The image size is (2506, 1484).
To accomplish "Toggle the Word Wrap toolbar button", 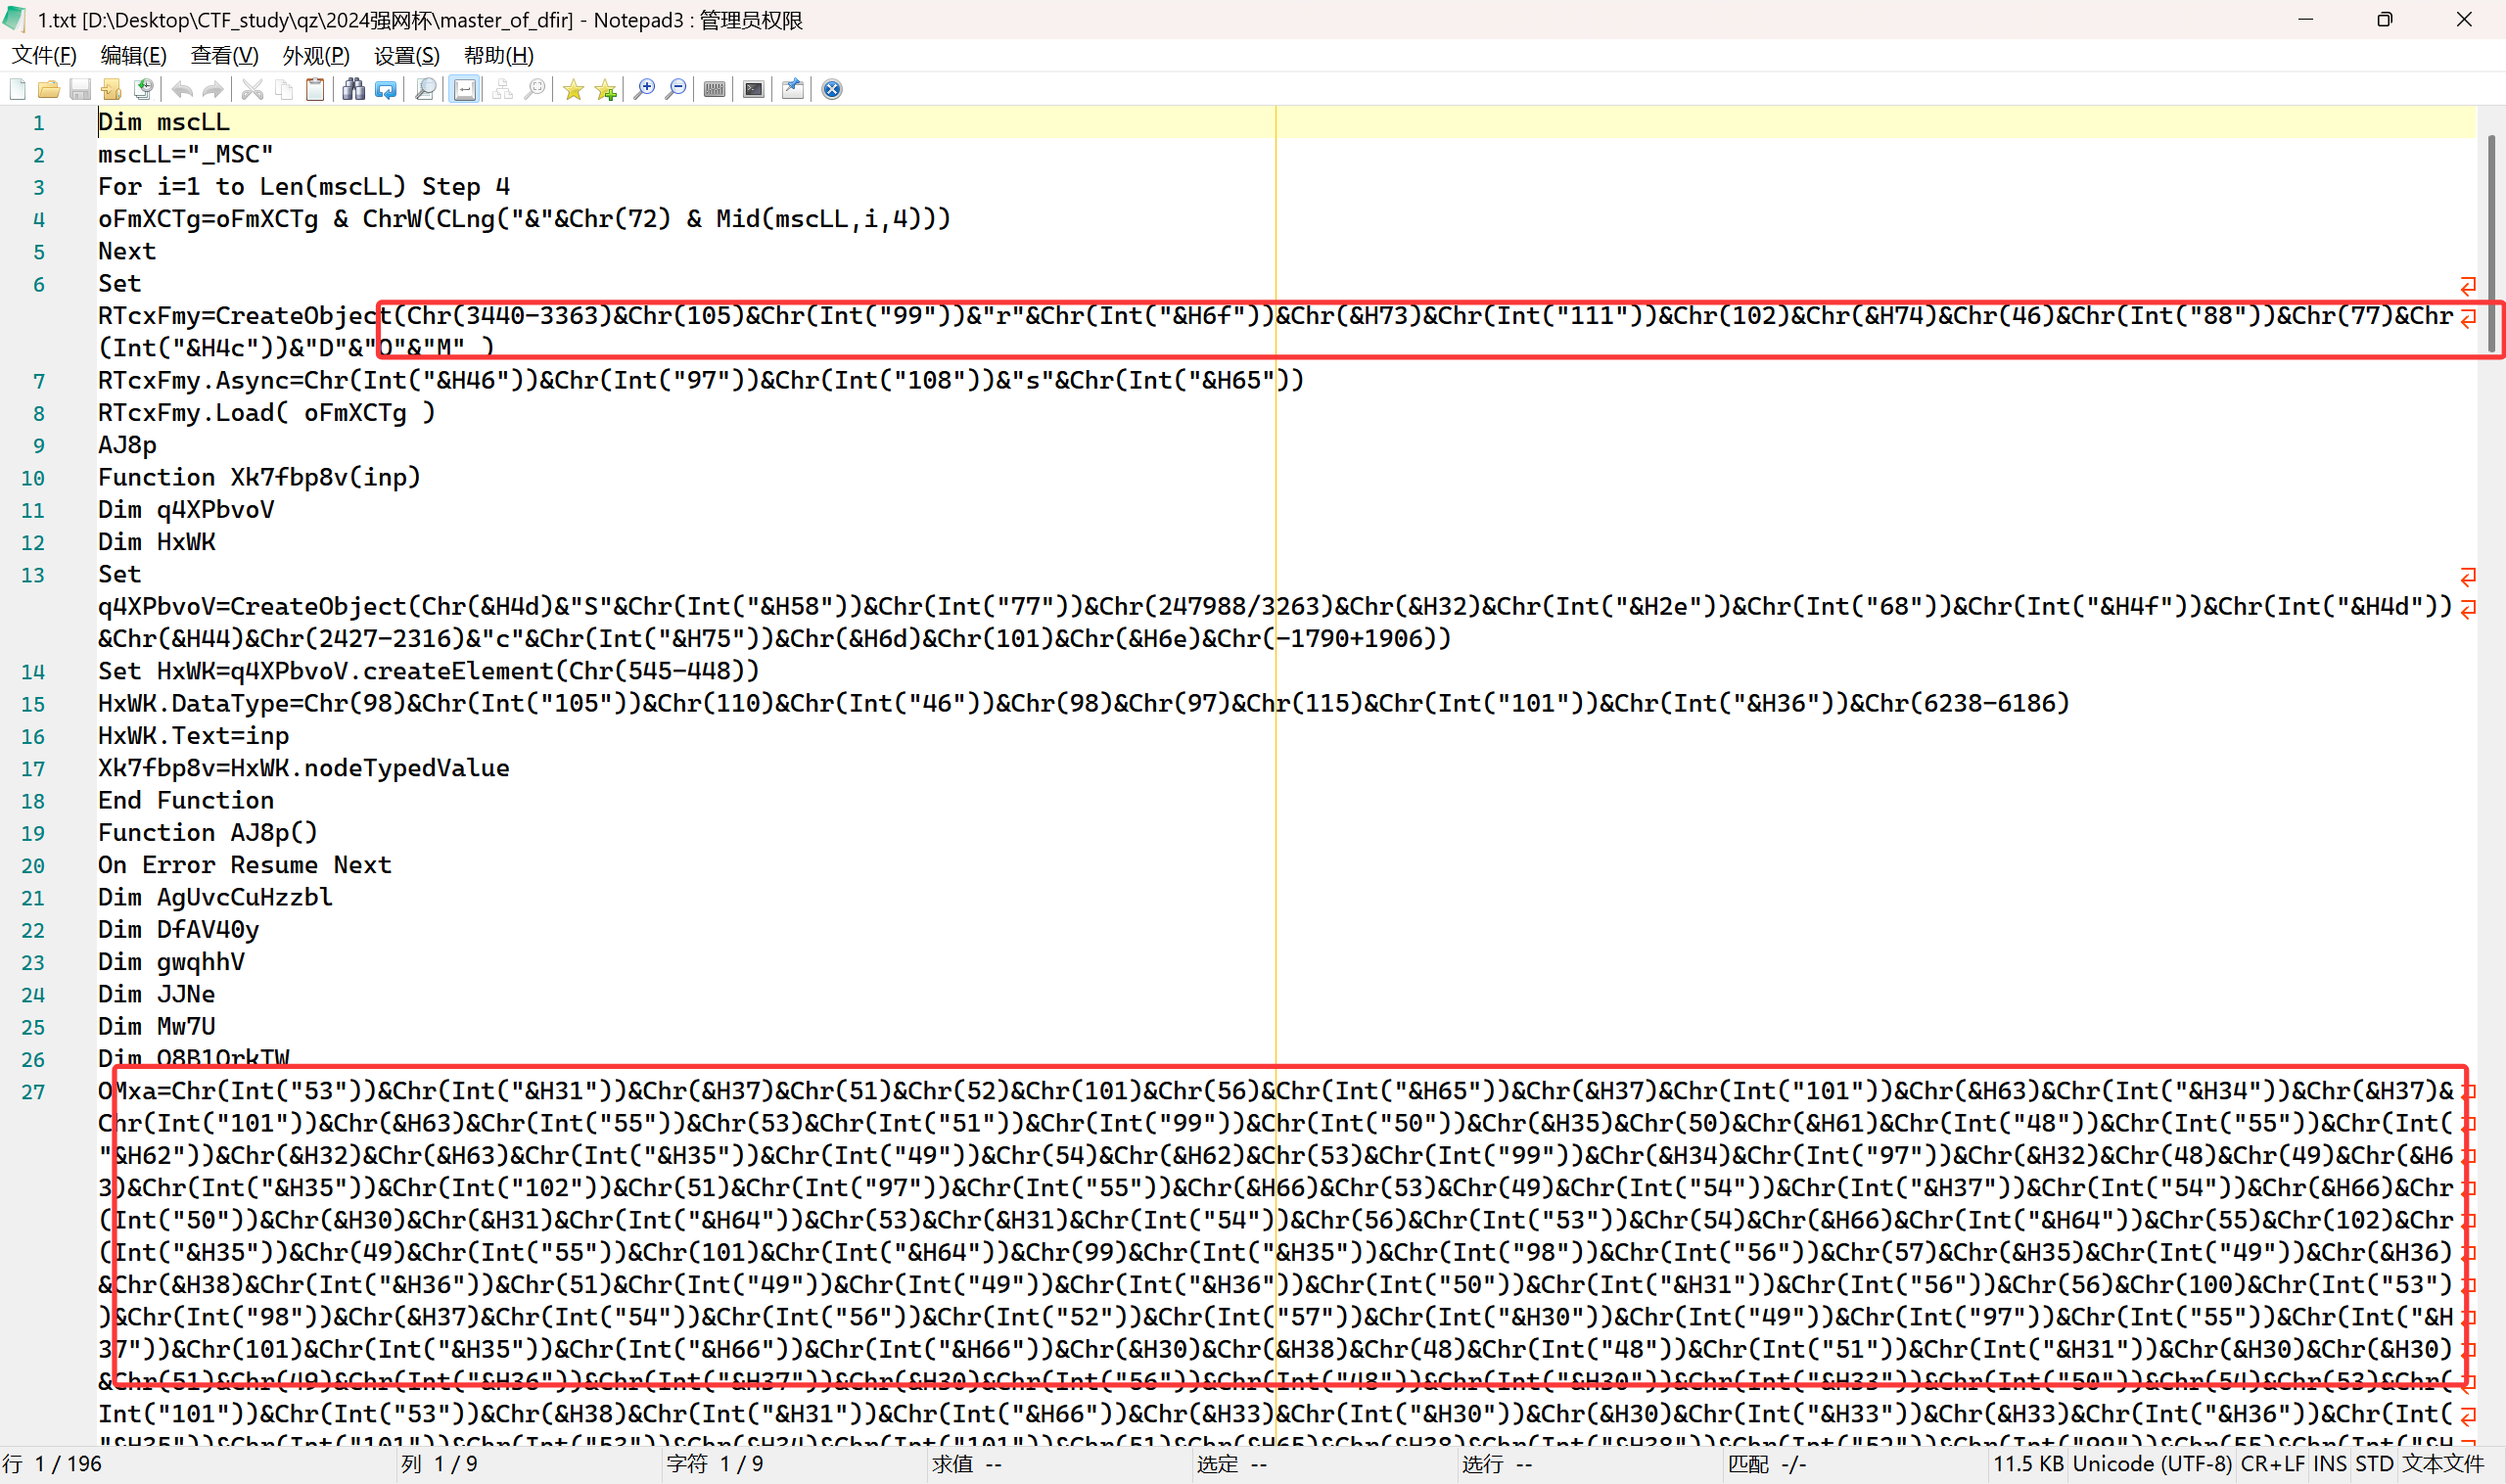I will pos(465,90).
